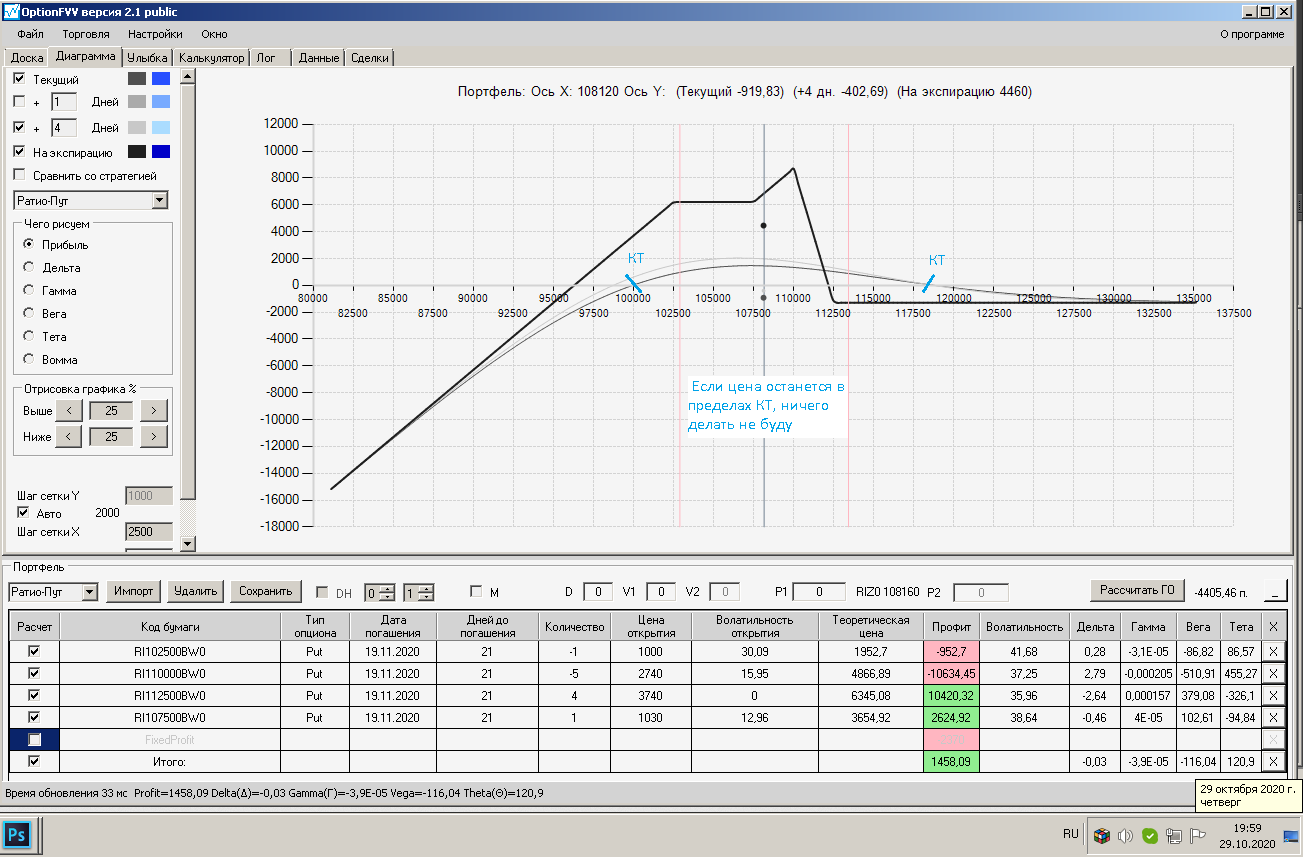Uncheck the Расчет box for RI112500BW0

point(35,695)
